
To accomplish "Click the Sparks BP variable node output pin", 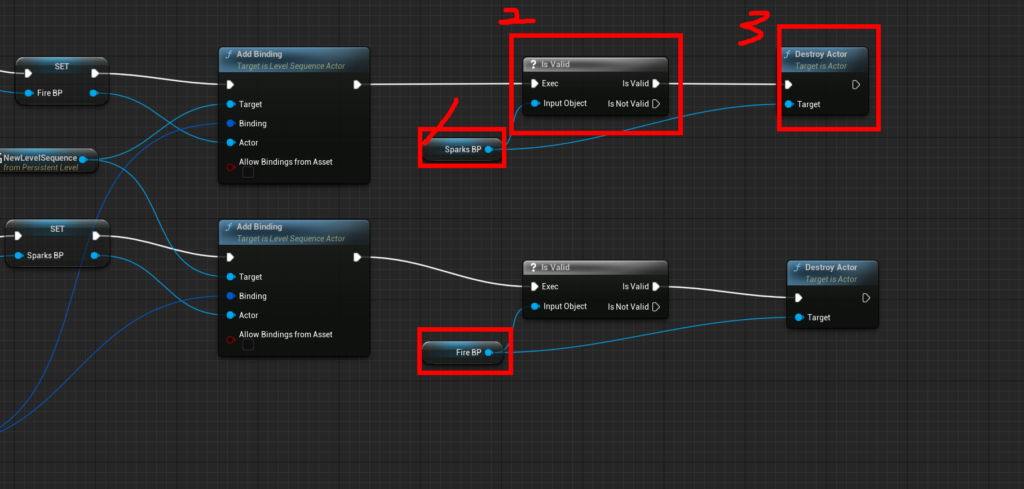I will [488, 149].
